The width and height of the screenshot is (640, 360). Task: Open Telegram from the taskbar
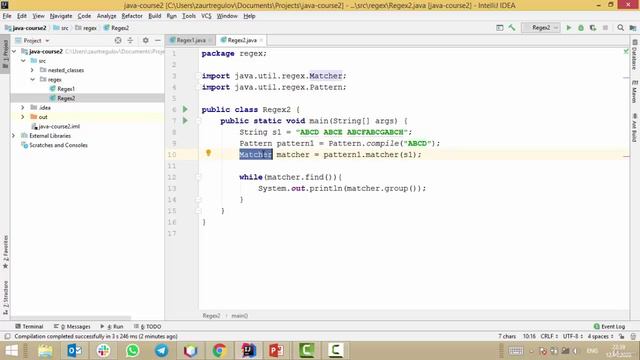point(161,351)
